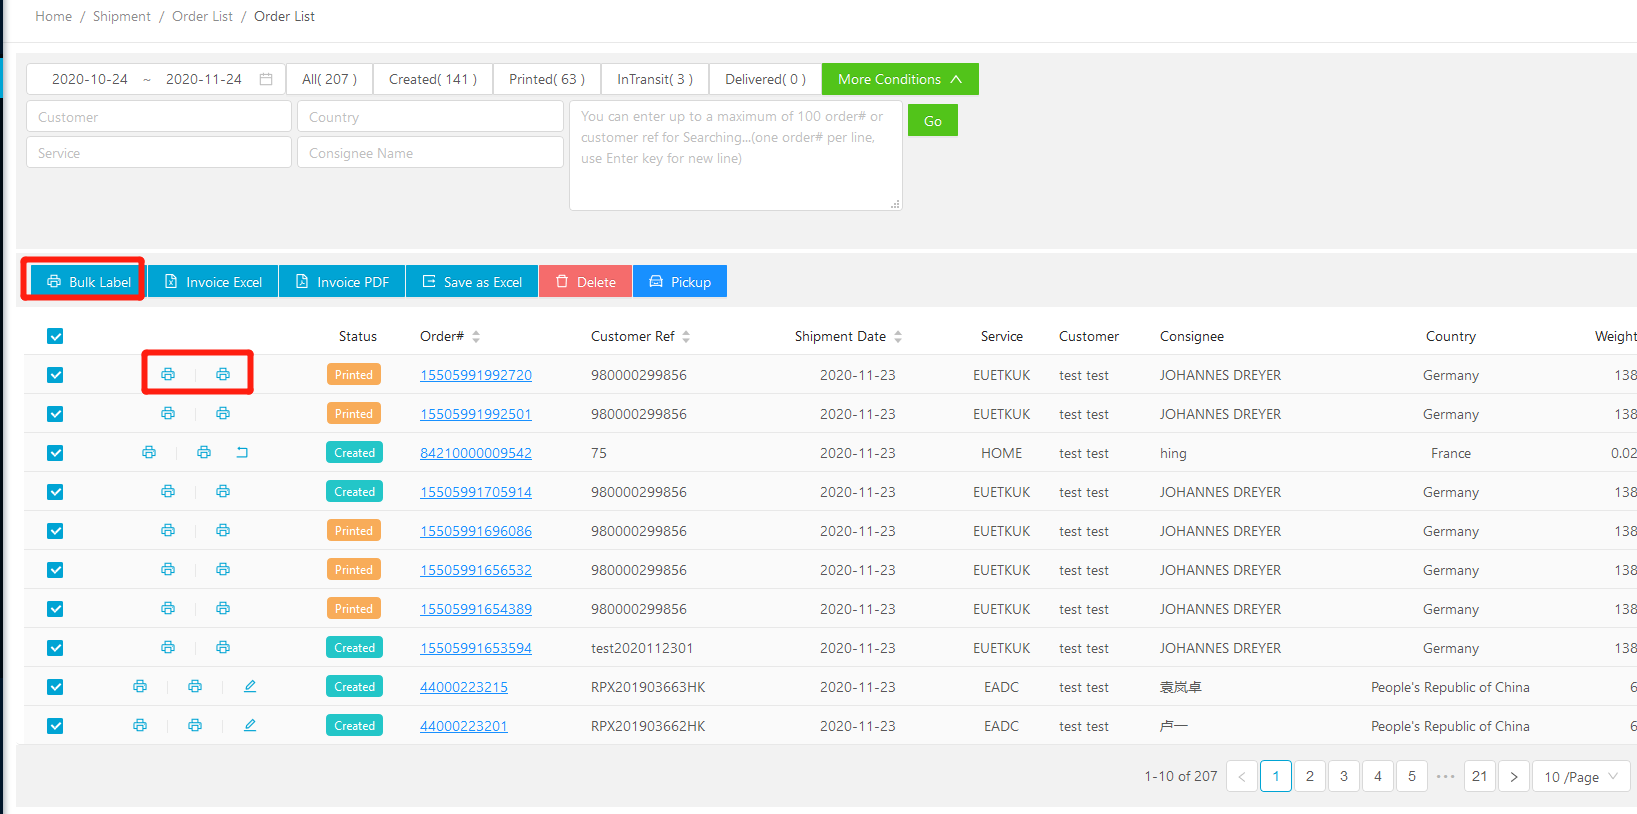Screen dimensions: 1637x814
Task: Click first printer icon for order 84210000009542
Action: click(x=149, y=452)
